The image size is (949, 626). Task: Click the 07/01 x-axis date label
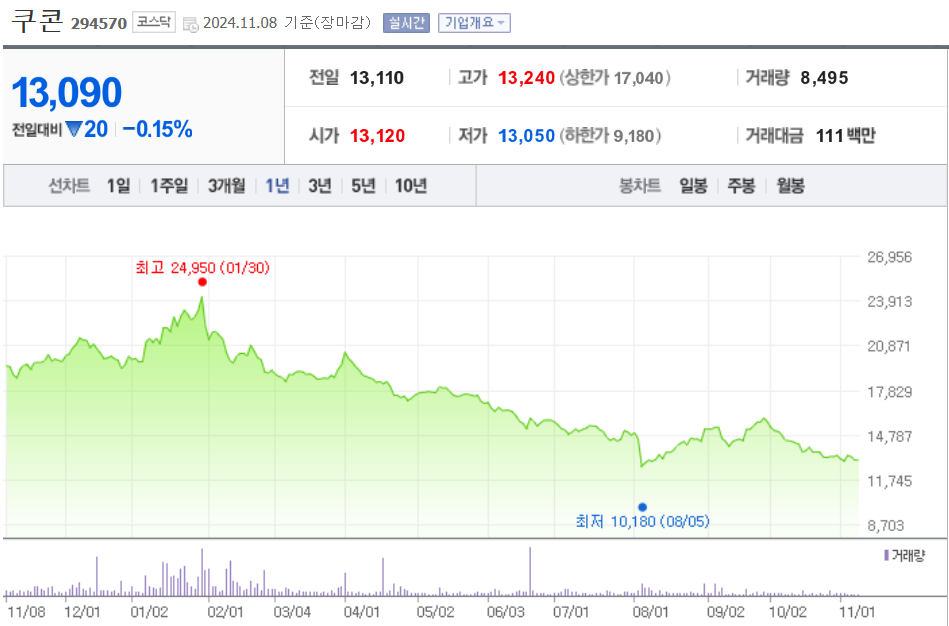click(571, 611)
